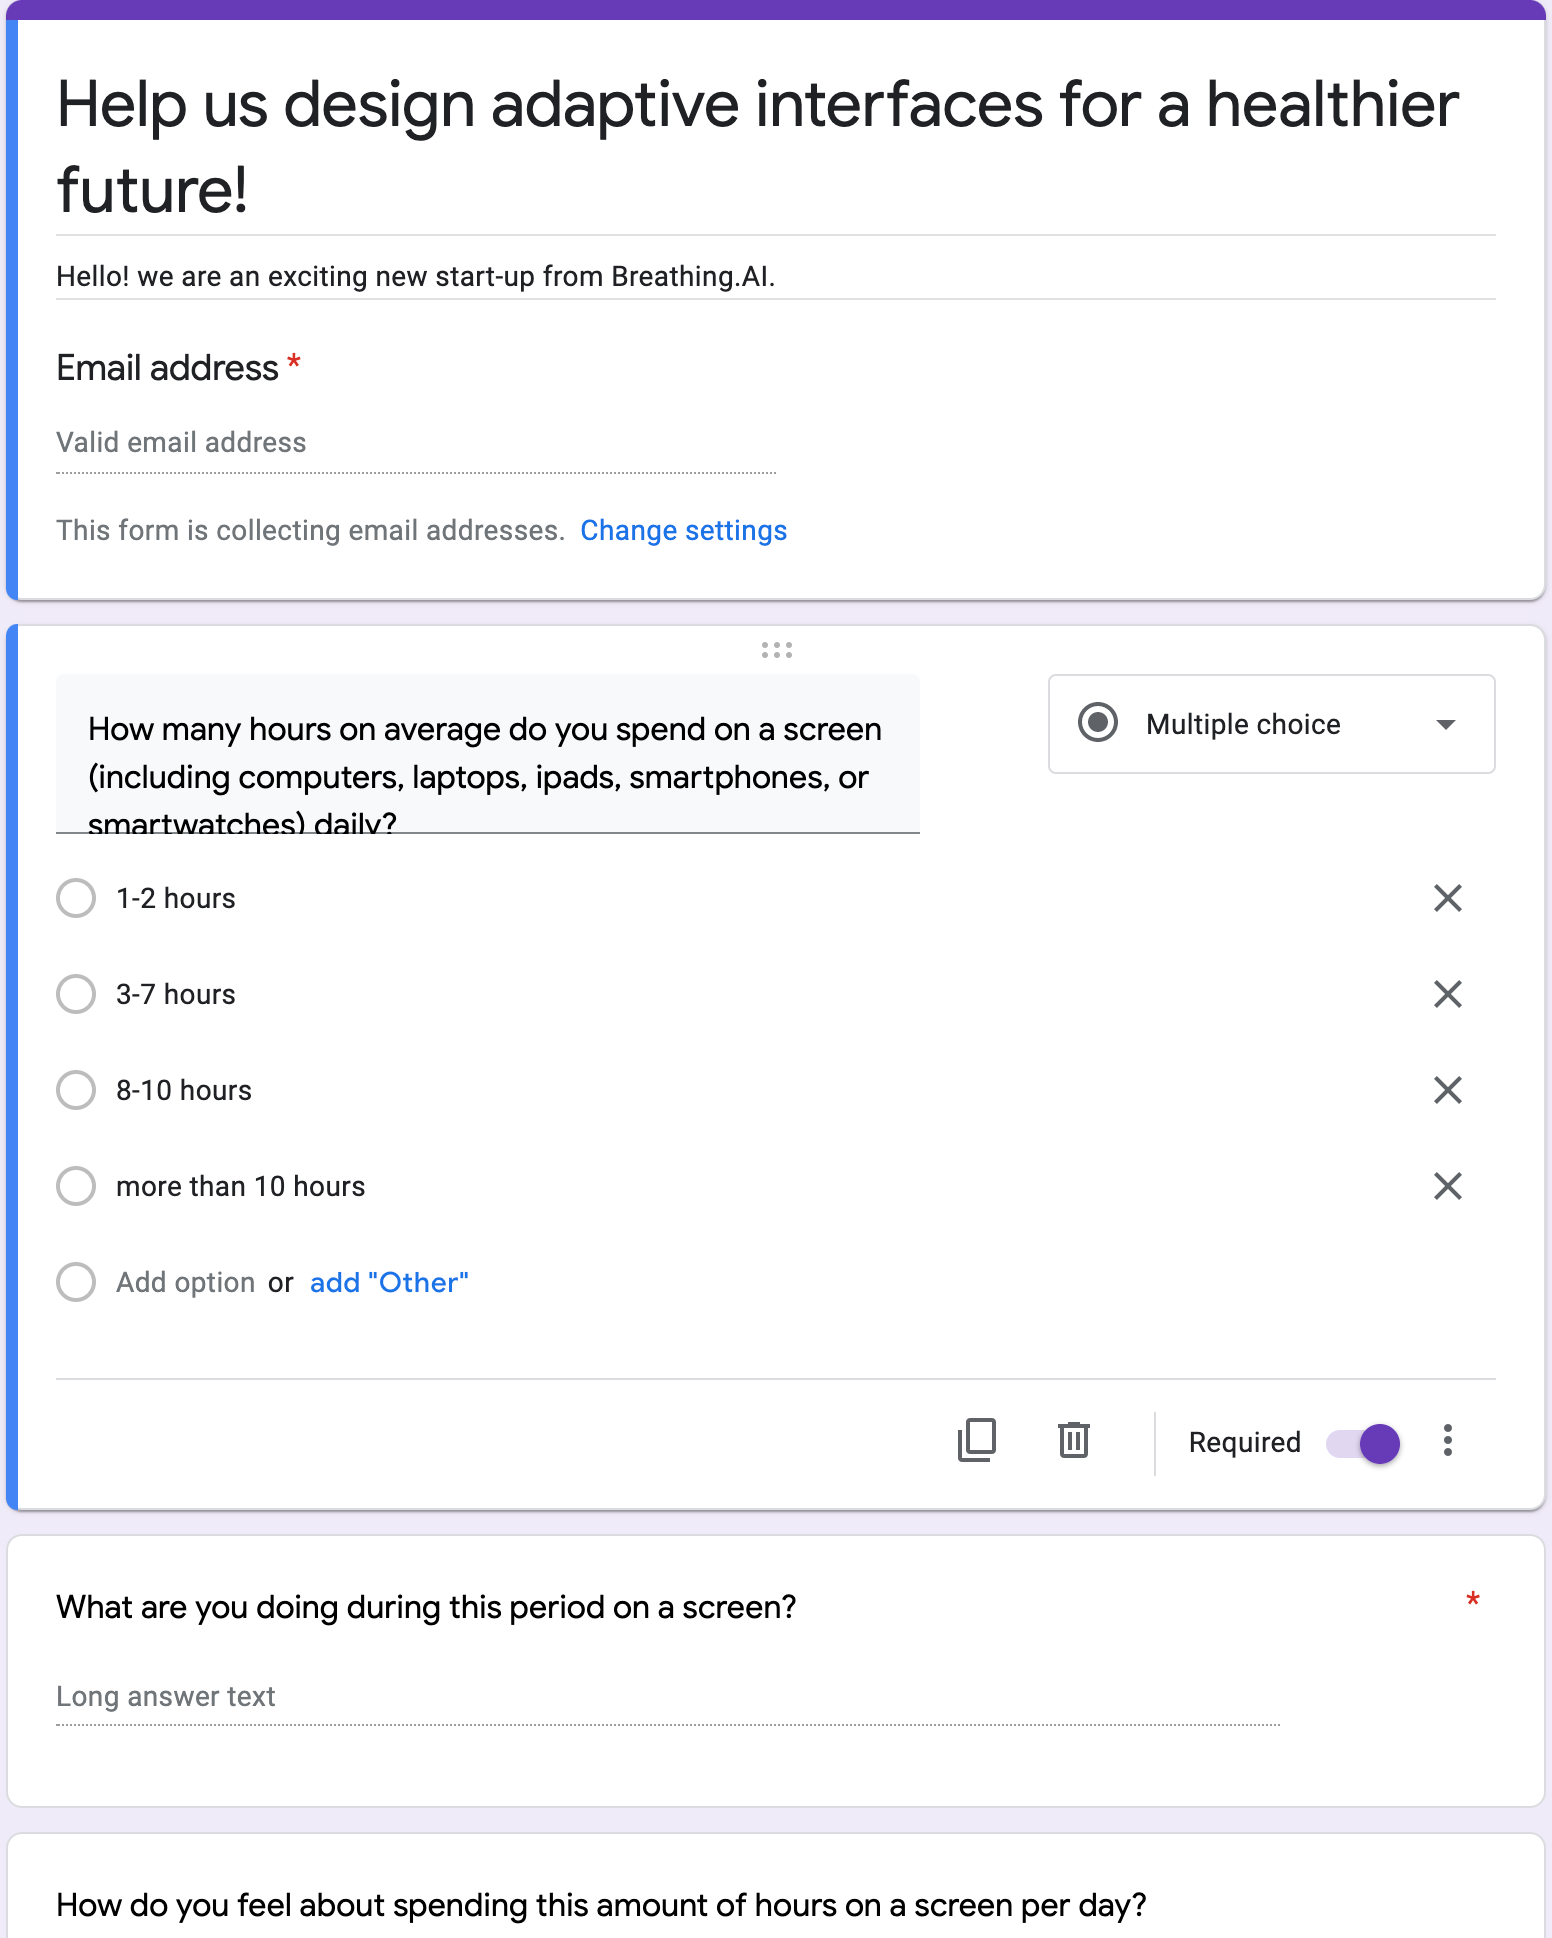Toggle the Required switch off
The width and height of the screenshot is (1552, 1938).
[x=1363, y=1443]
